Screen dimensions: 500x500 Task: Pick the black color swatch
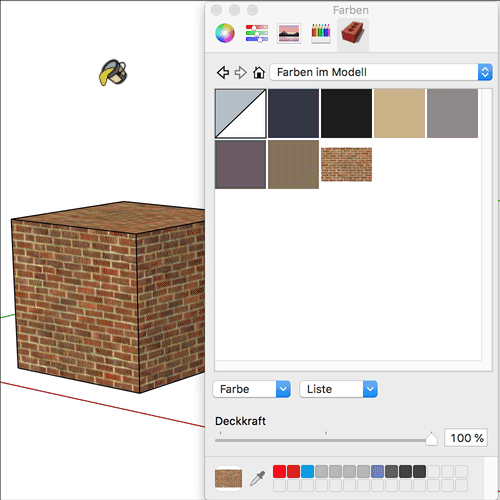[346, 113]
